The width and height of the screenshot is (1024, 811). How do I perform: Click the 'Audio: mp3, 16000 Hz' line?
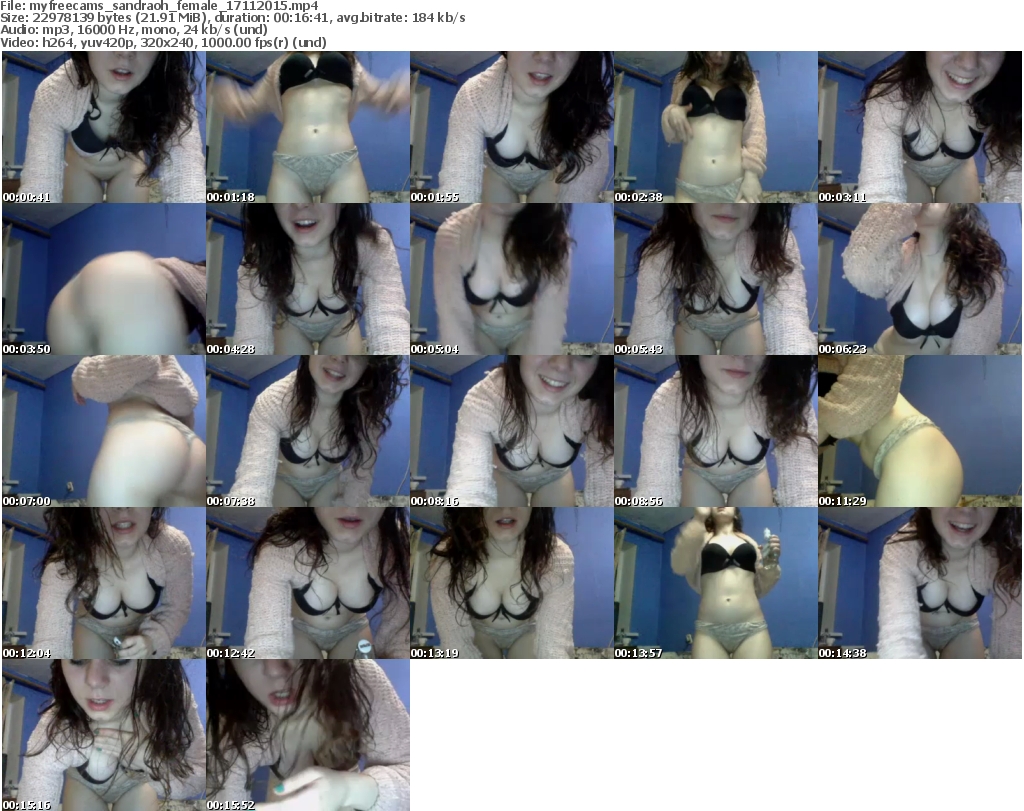pos(134,30)
